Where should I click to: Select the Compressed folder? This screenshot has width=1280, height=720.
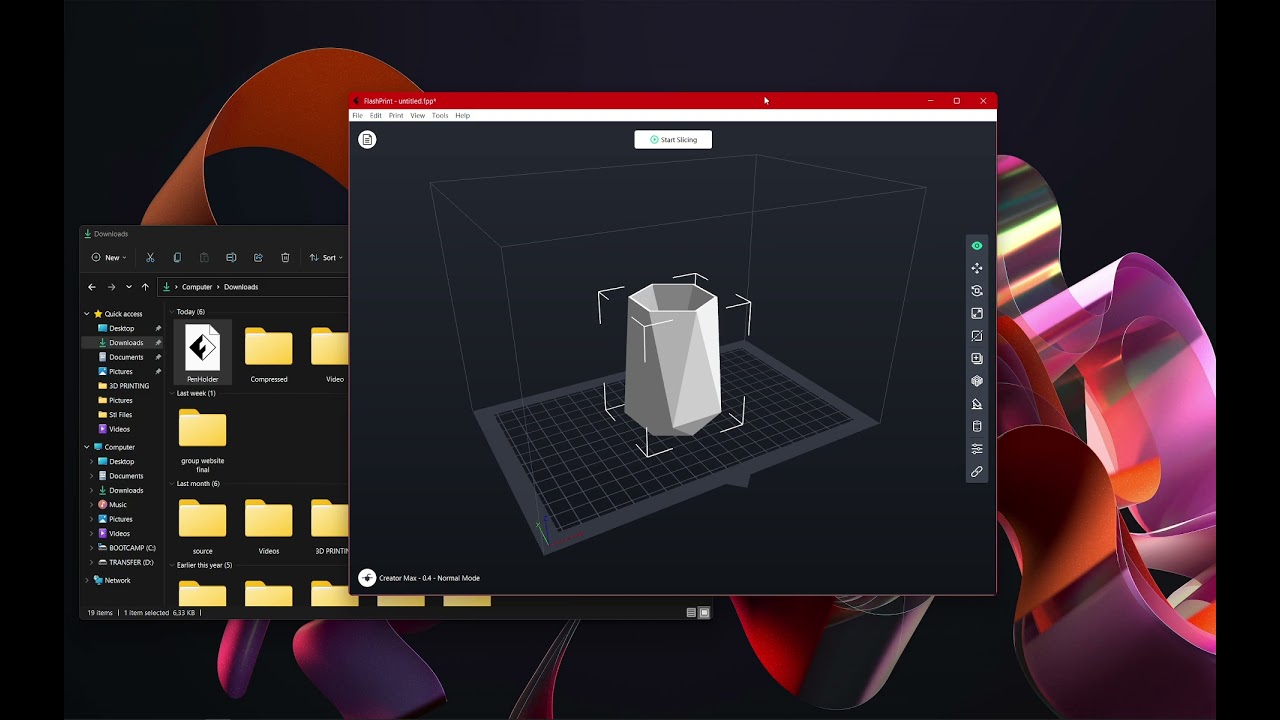coord(269,353)
